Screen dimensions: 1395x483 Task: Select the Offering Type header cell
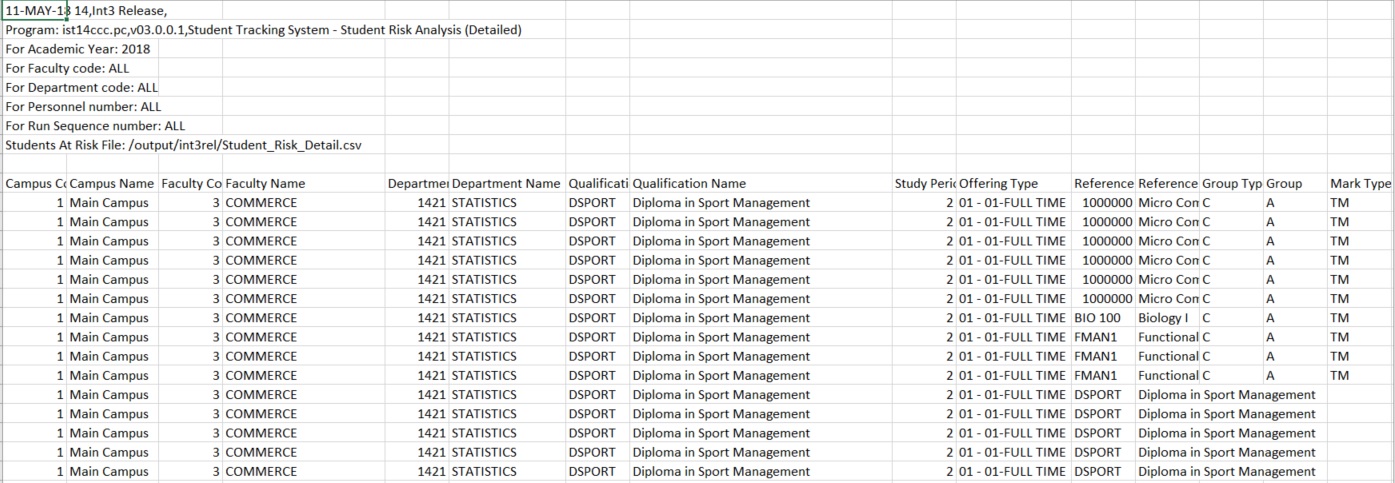1012,184
